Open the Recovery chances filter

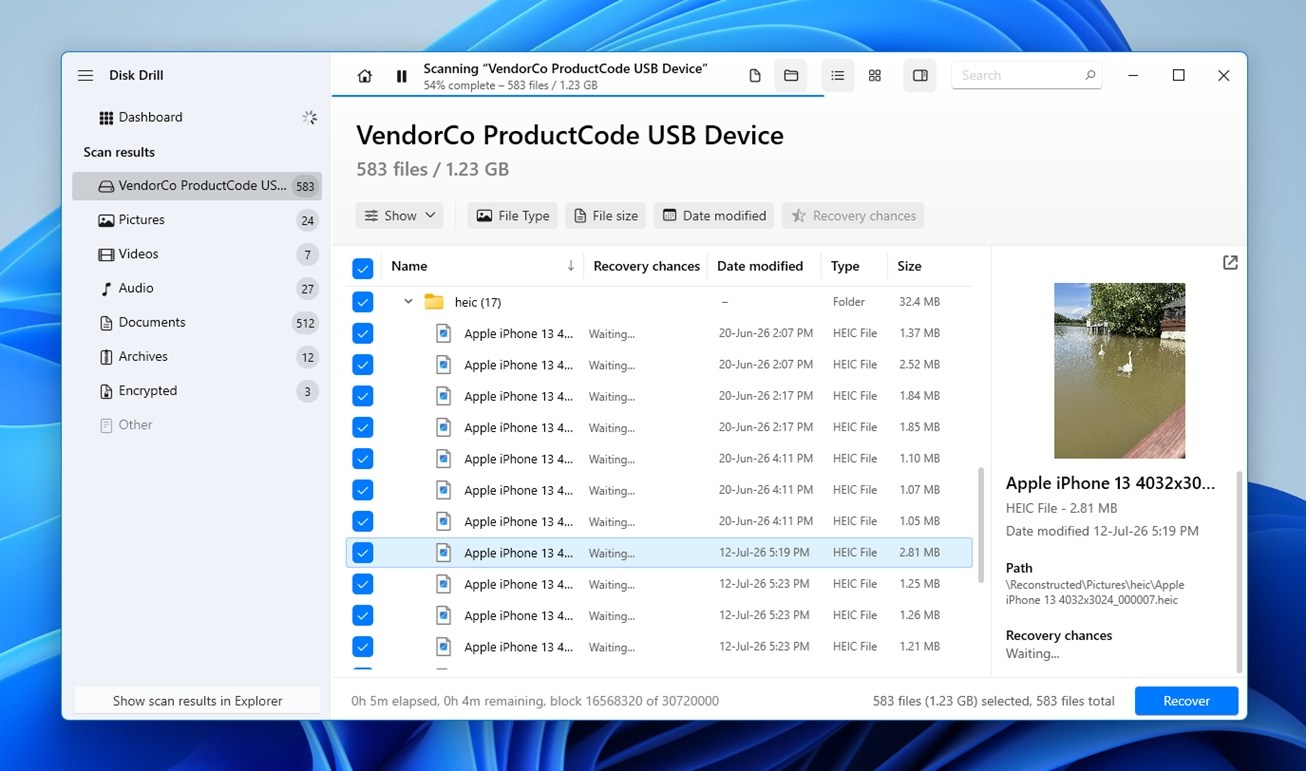(x=853, y=216)
